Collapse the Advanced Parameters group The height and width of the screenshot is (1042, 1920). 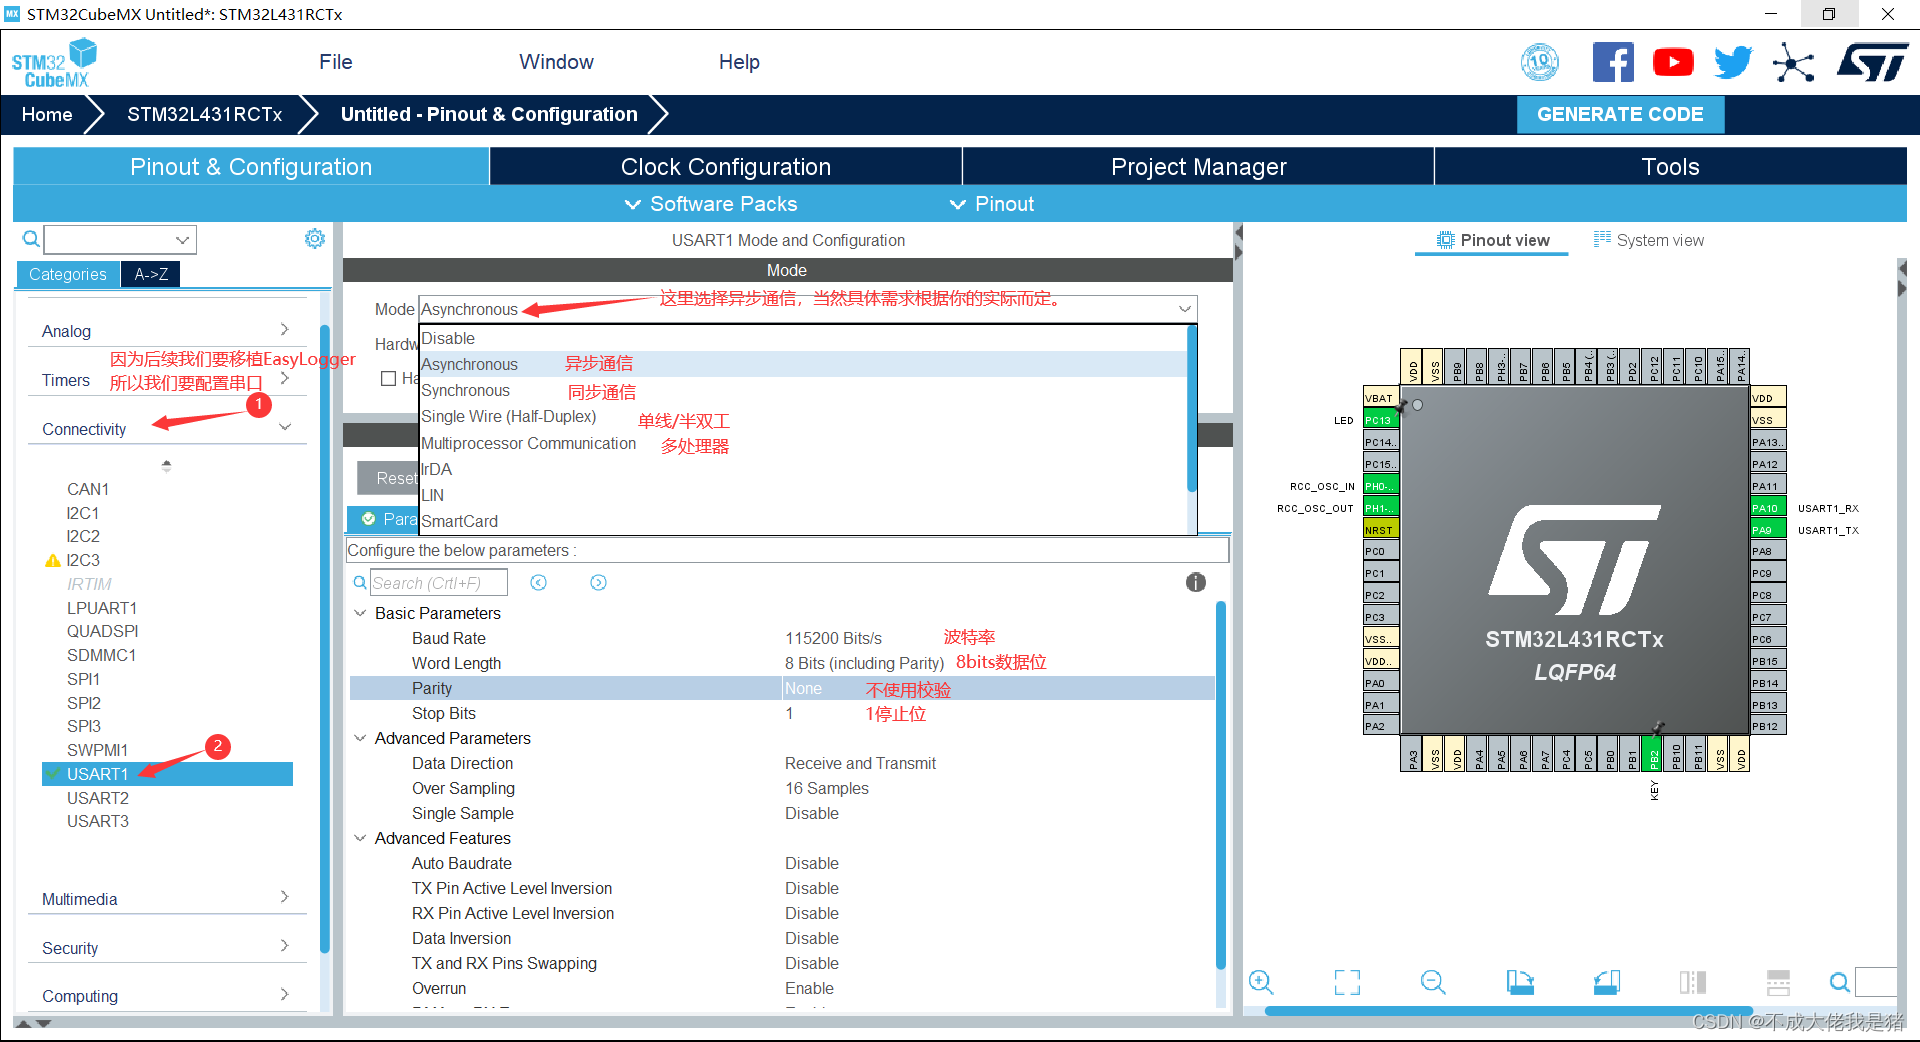360,738
